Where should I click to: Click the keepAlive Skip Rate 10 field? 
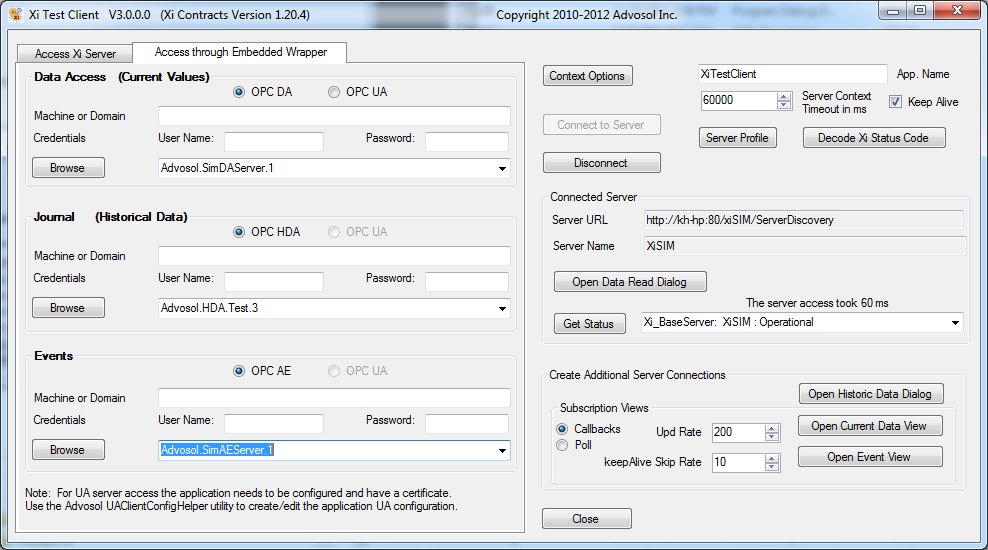pos(738,462)
